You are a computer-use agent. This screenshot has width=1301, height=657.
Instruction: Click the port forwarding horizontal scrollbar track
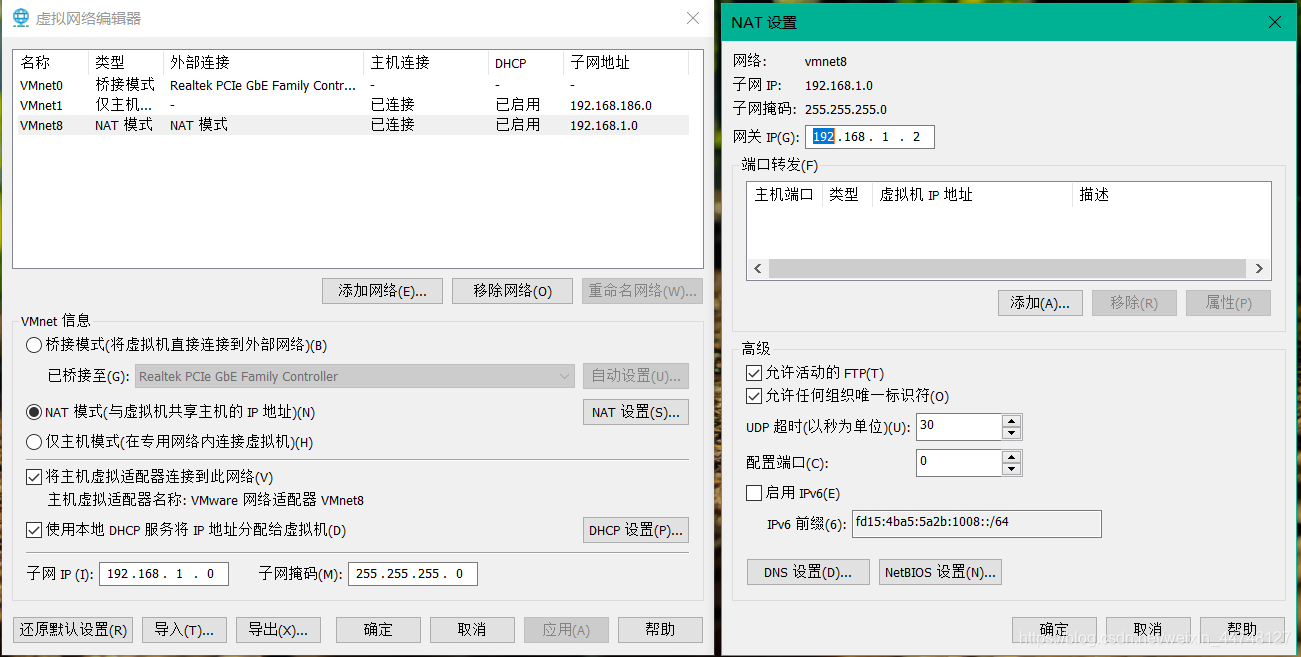[x=1007, y=269]
